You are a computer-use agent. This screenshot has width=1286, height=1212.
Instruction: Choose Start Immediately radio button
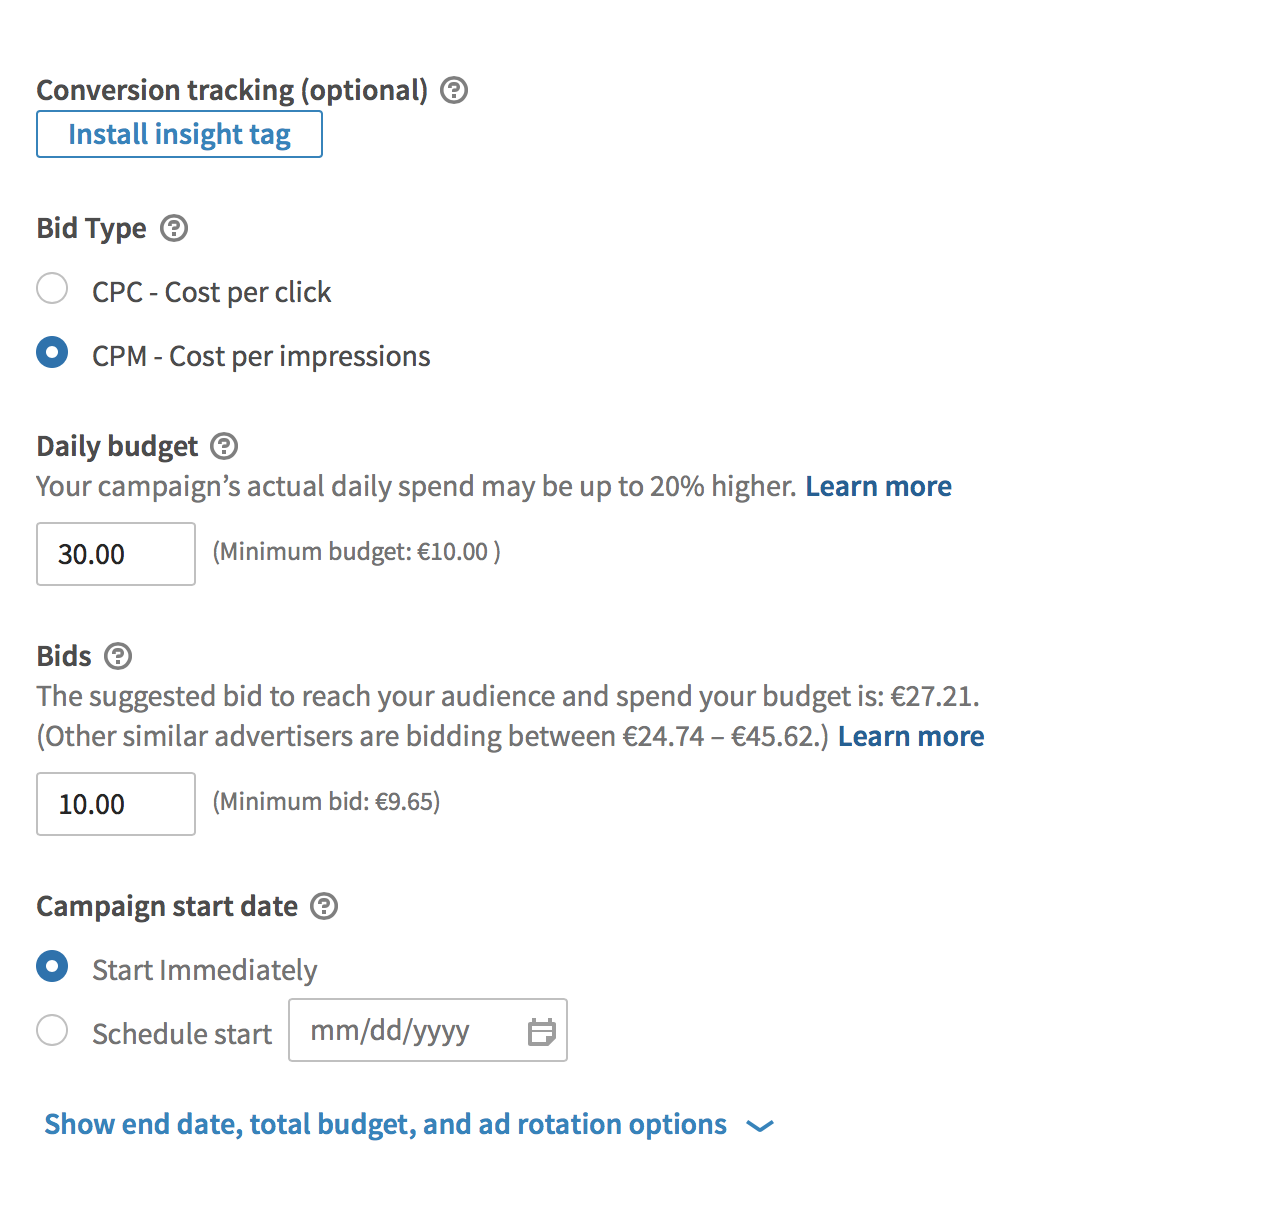(x=52, y=967)
